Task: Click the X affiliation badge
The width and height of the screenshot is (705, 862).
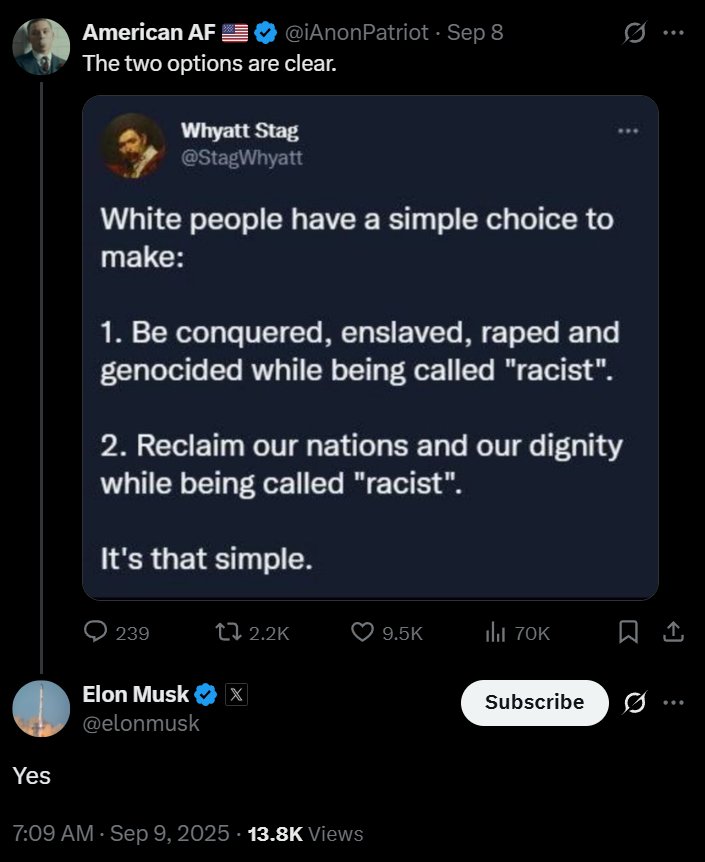Action: [x=236, y=695]
